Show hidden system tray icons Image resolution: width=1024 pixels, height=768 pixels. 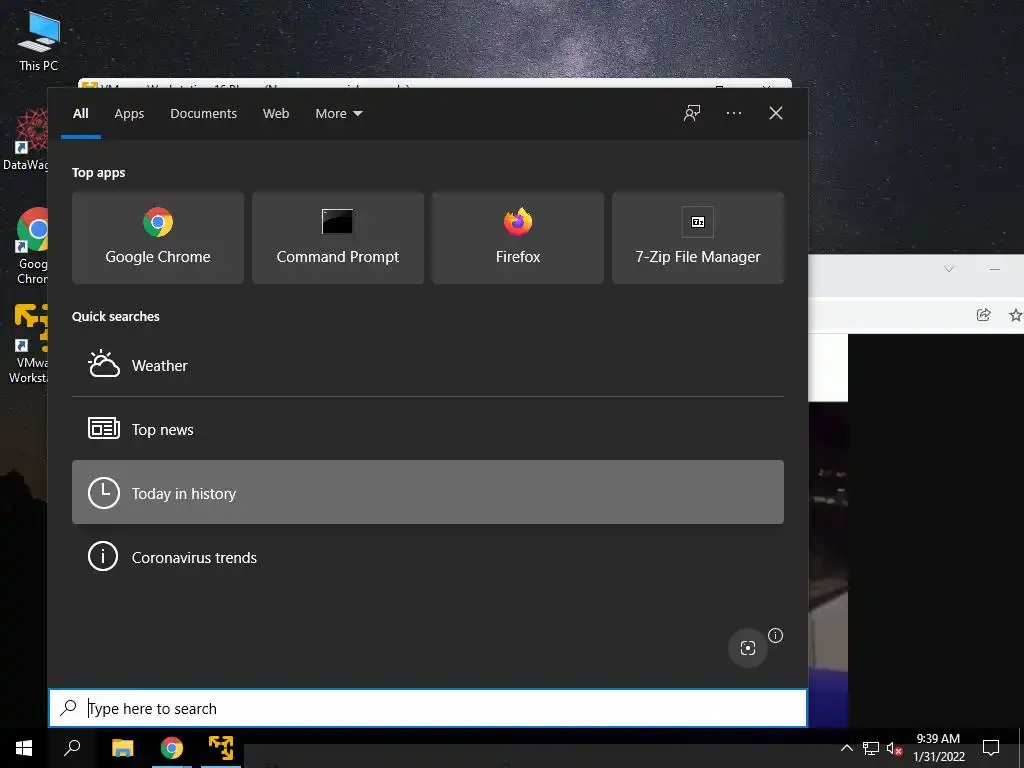846,748
